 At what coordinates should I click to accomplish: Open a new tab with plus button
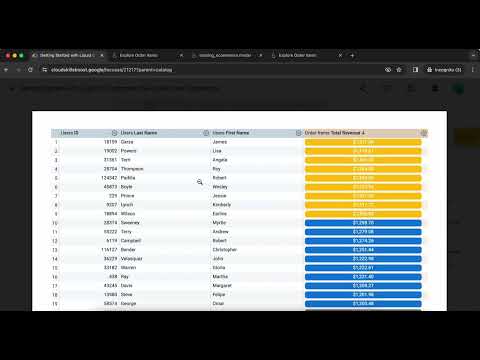[x=352, y=55]
